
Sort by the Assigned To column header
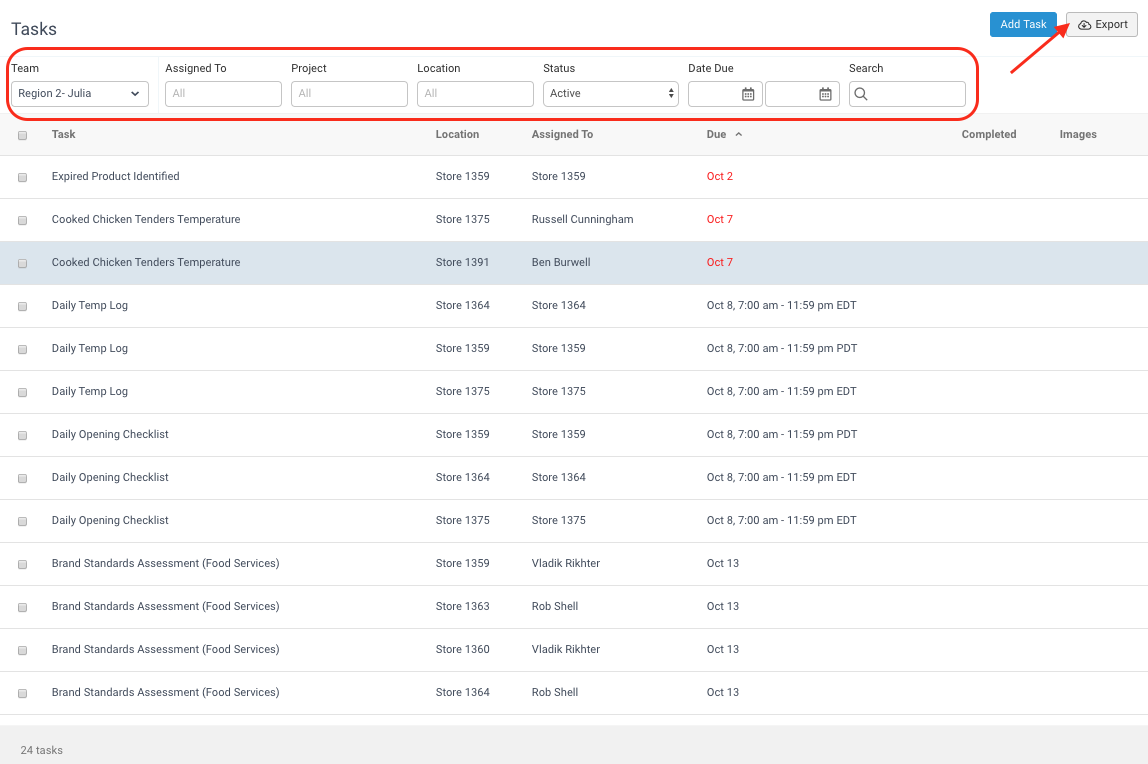point(562,134)
